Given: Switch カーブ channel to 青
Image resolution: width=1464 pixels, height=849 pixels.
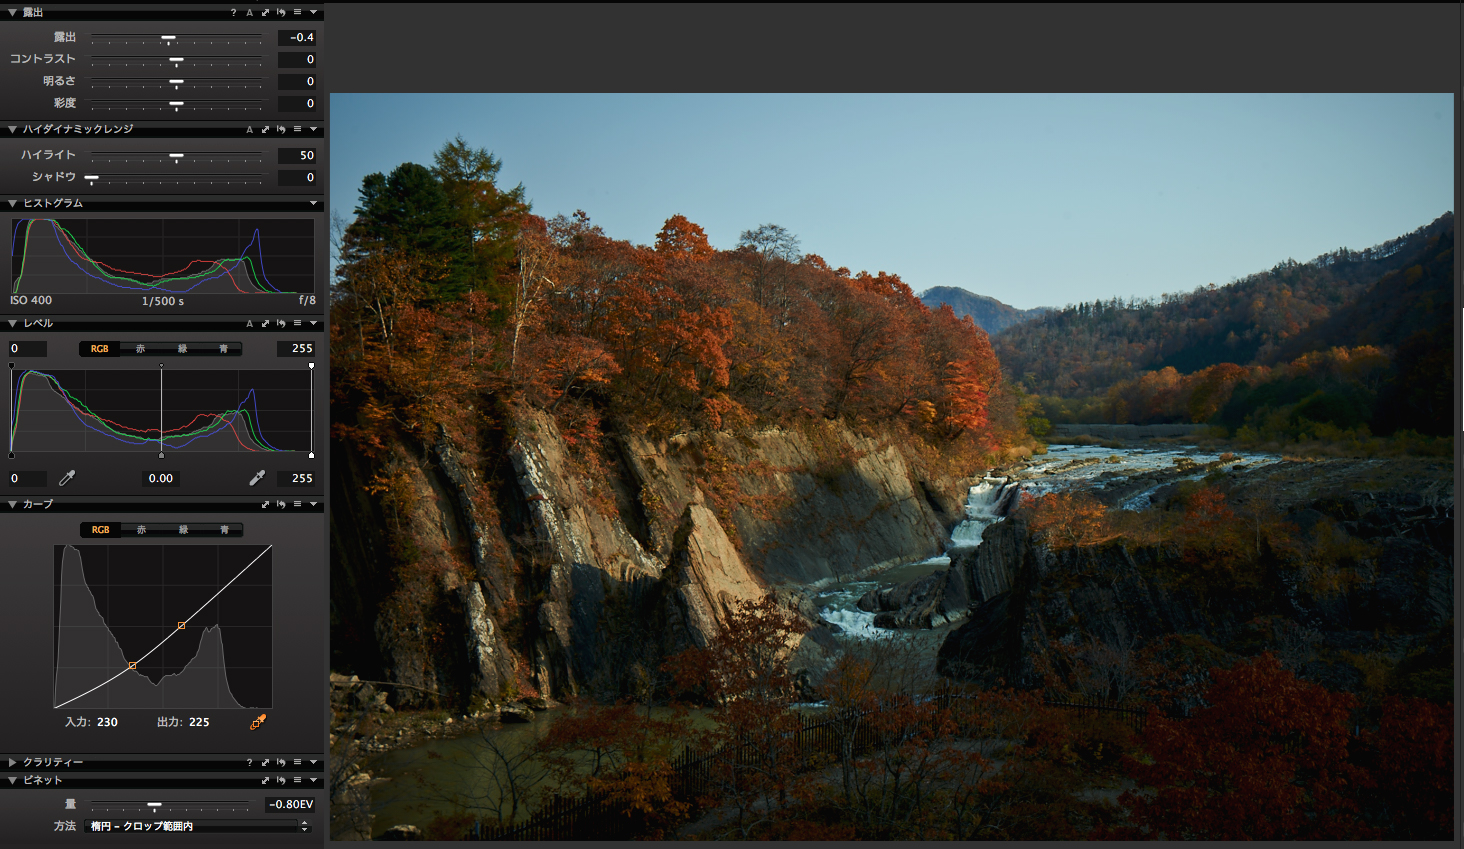Looking at the screenshot, I should pyautogui.click(x=224, y=530).
